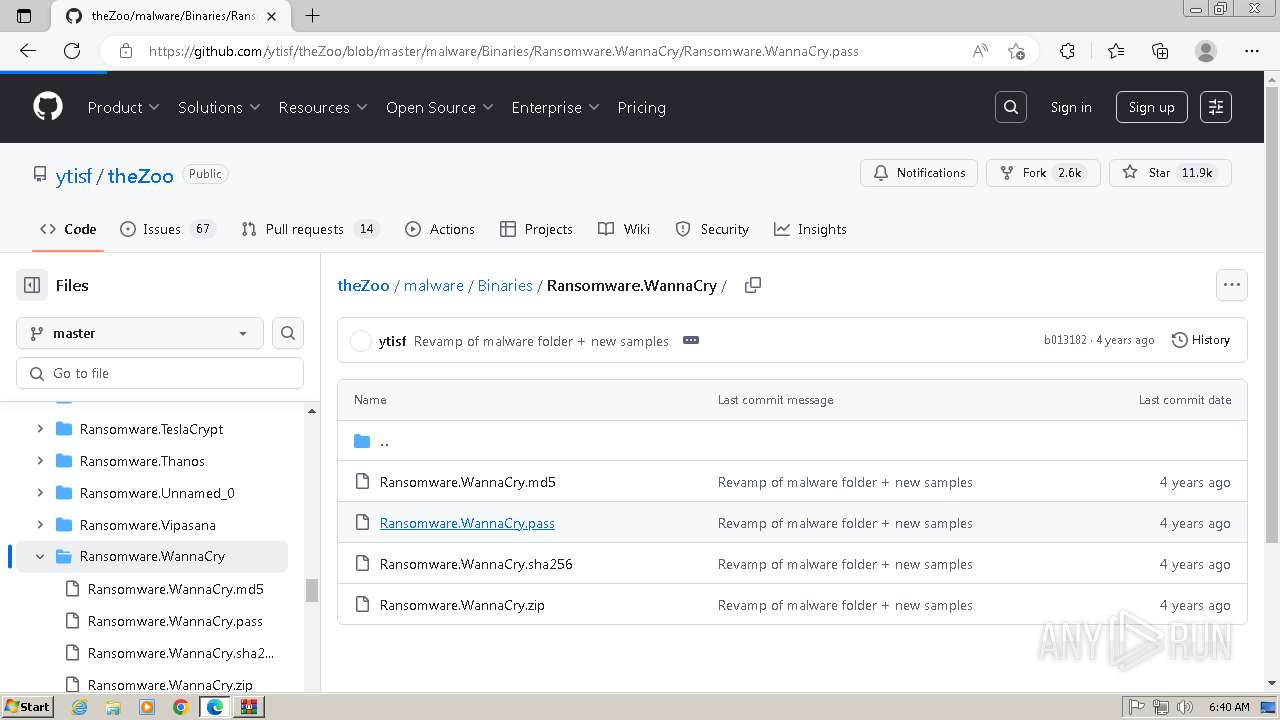Open the command palette icon in header
Screen dimensions: 1280x720
pos(1216,107)
